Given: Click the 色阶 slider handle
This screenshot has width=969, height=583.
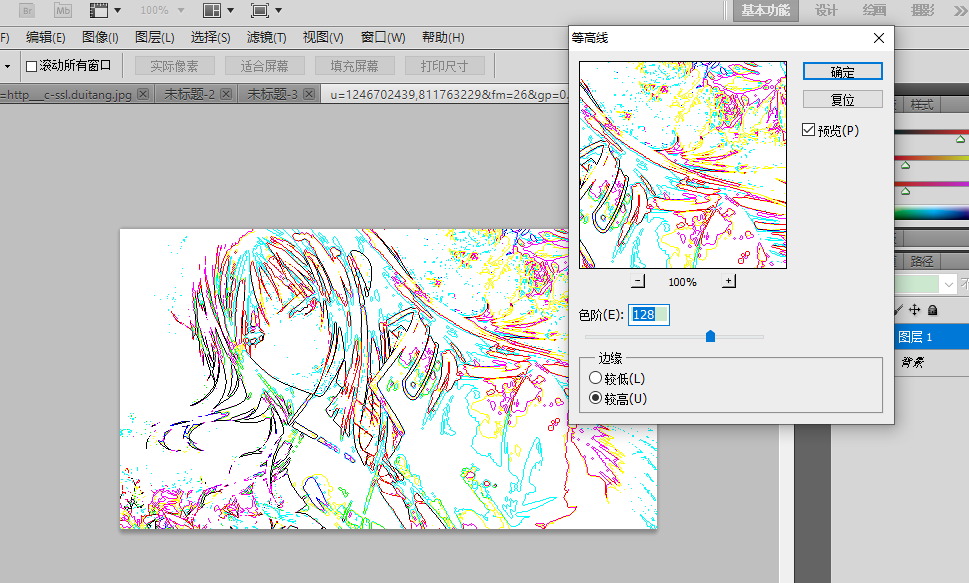Looking at the screenshot, I should click(711, 336).
